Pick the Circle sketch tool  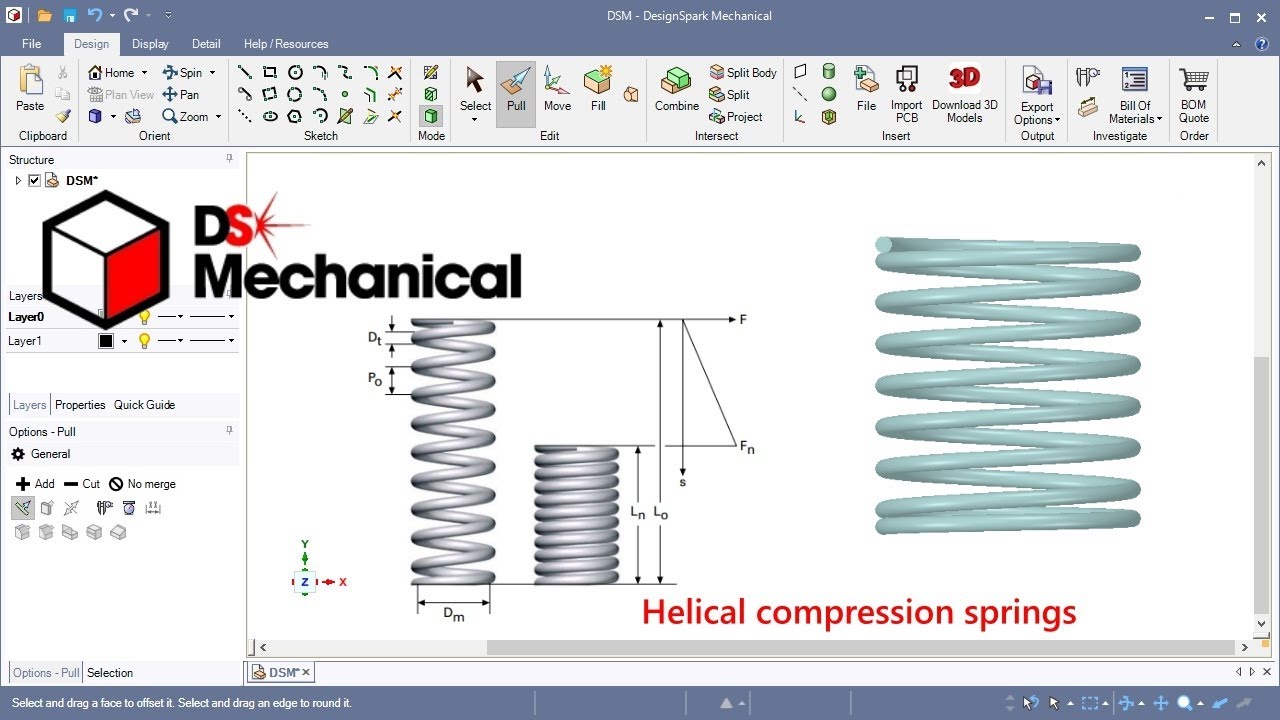(295, 72)
